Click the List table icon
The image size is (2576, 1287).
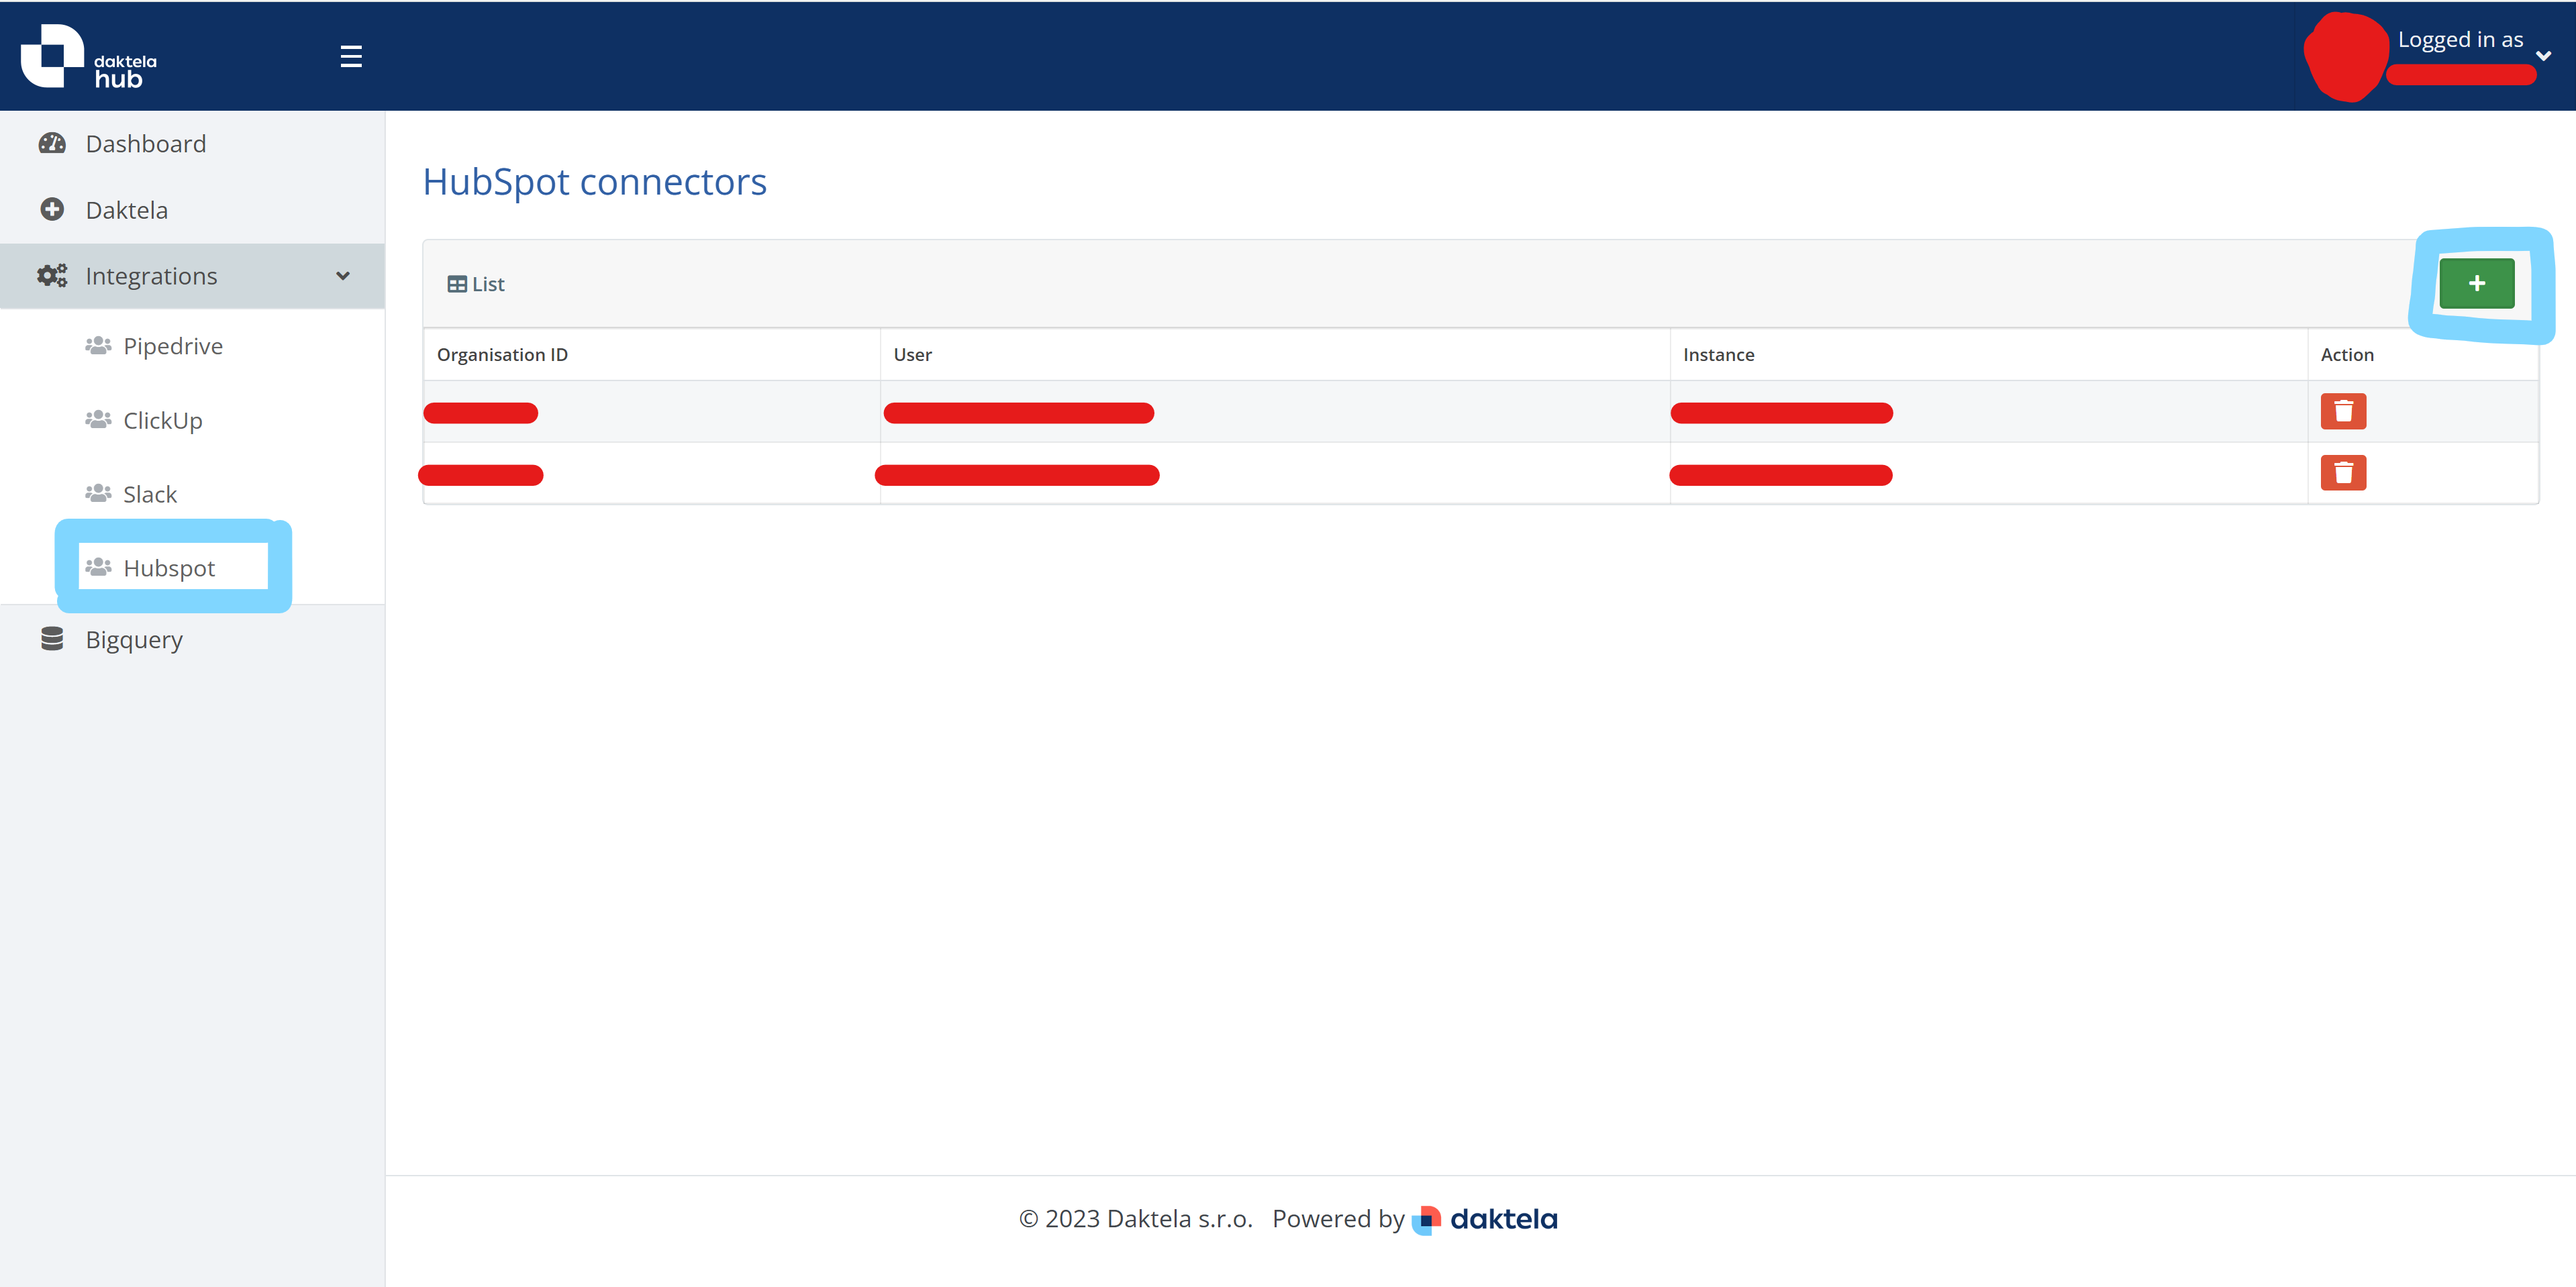tap(457, 284)
